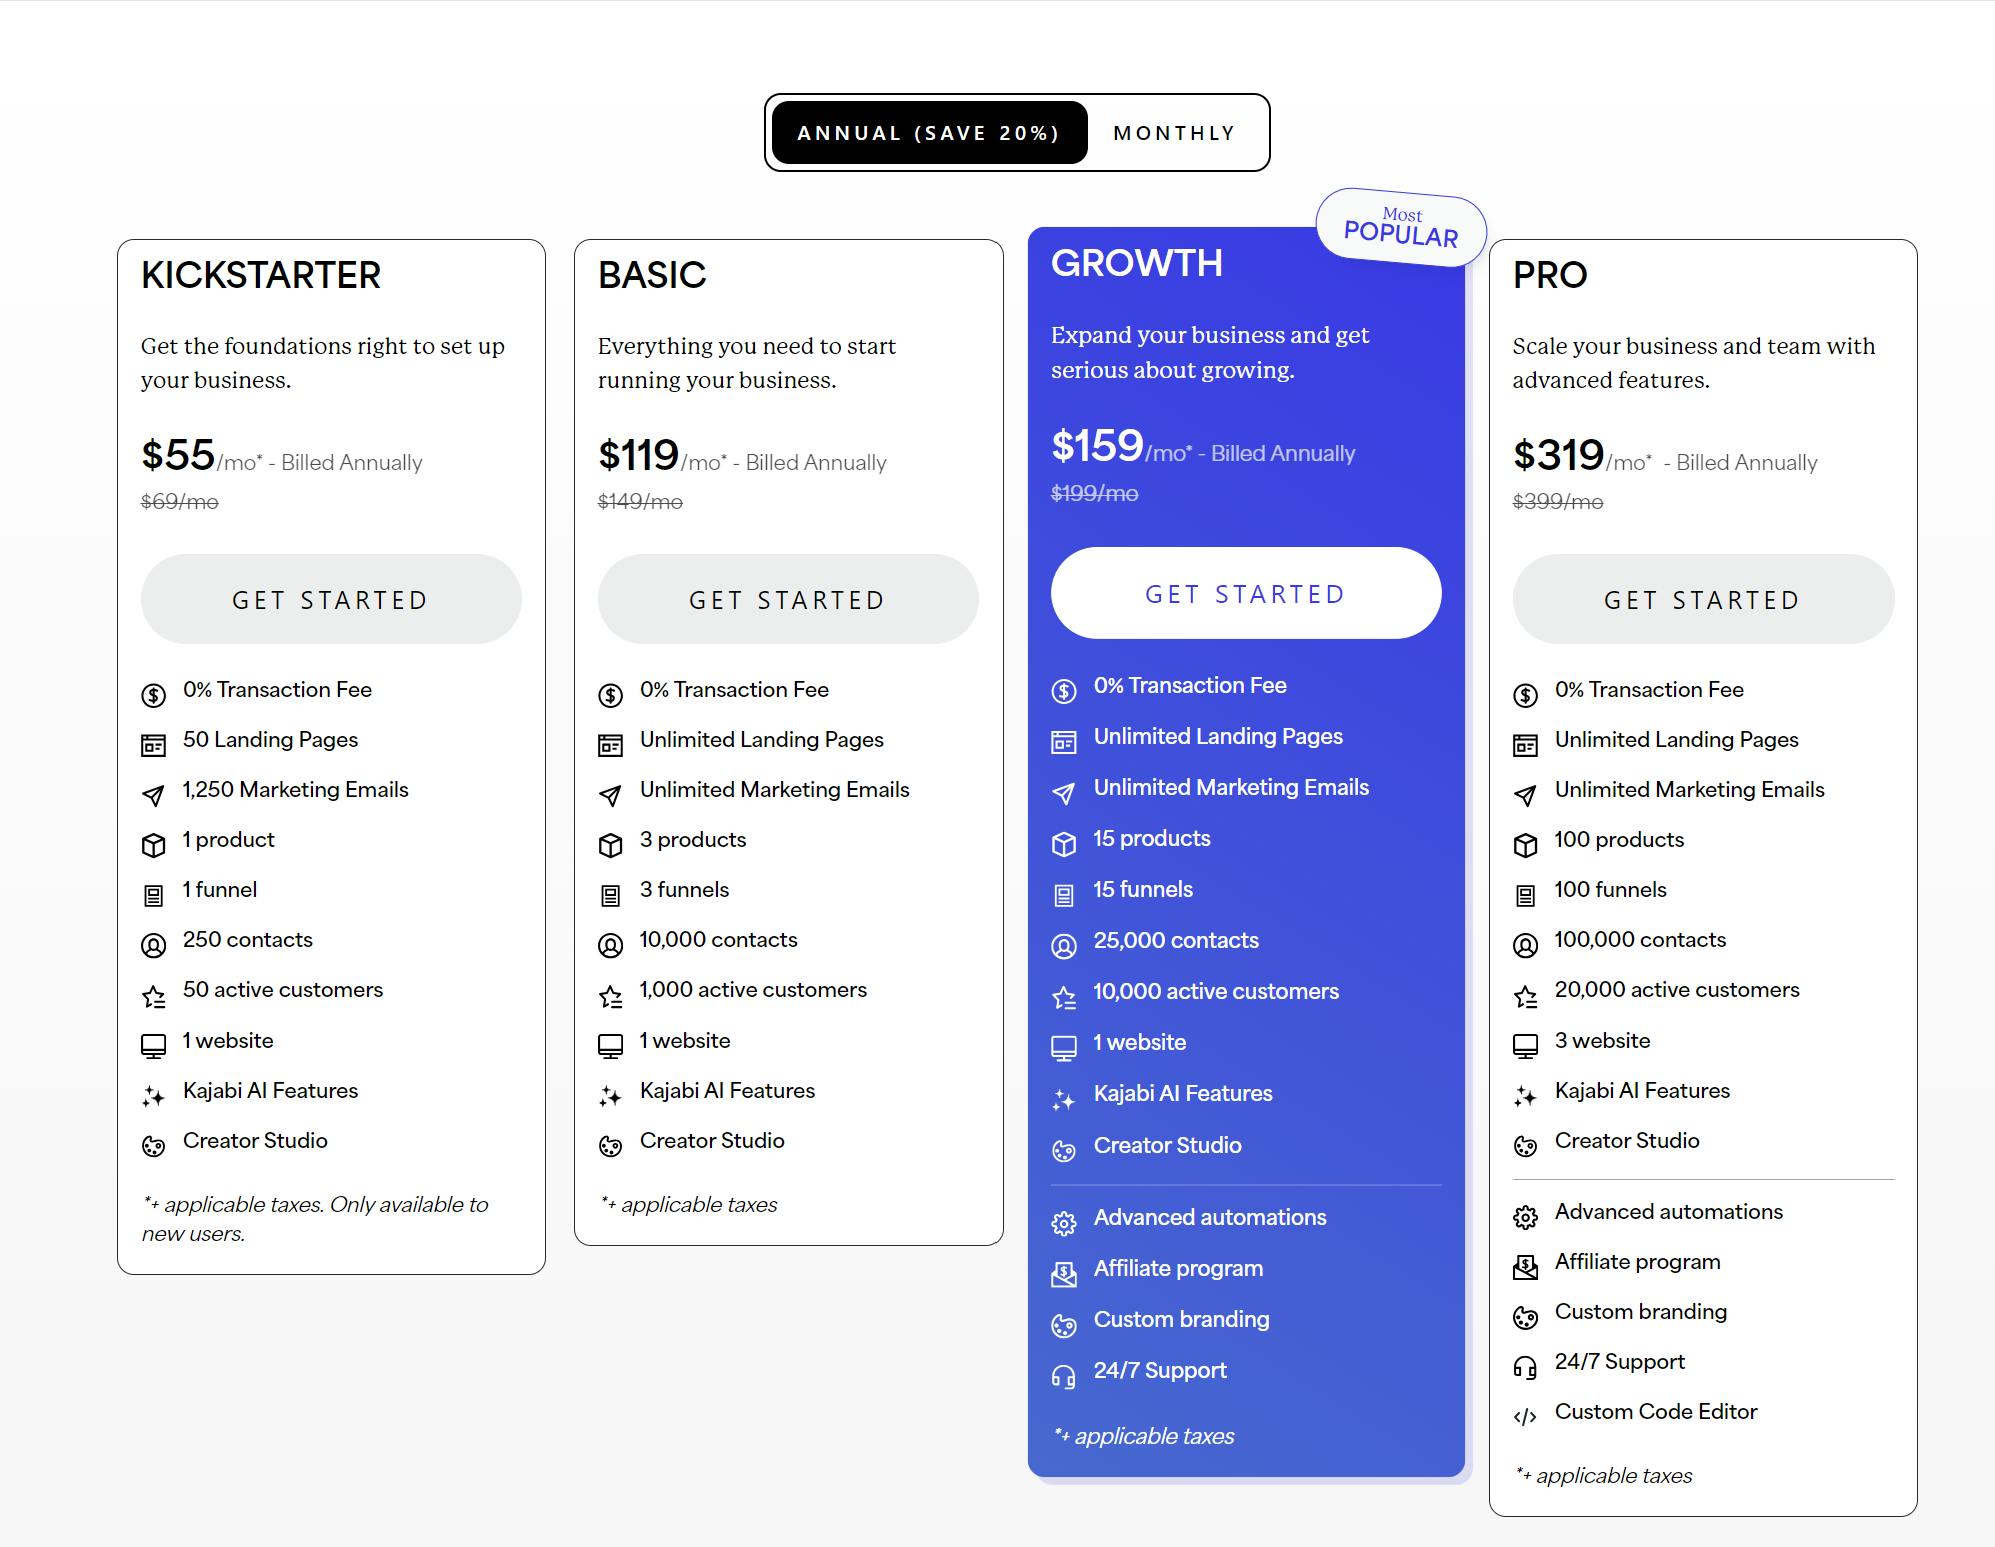1995x1547 pixels.
Task: Click Get Started on Growth plan
Action: tap(1246, 594)
